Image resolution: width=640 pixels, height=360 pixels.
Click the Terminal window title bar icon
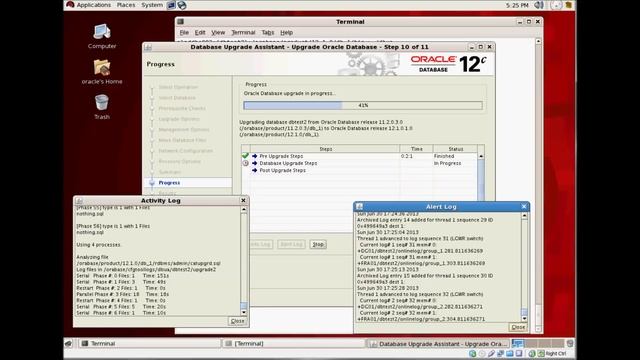click(x=181, y=22)
